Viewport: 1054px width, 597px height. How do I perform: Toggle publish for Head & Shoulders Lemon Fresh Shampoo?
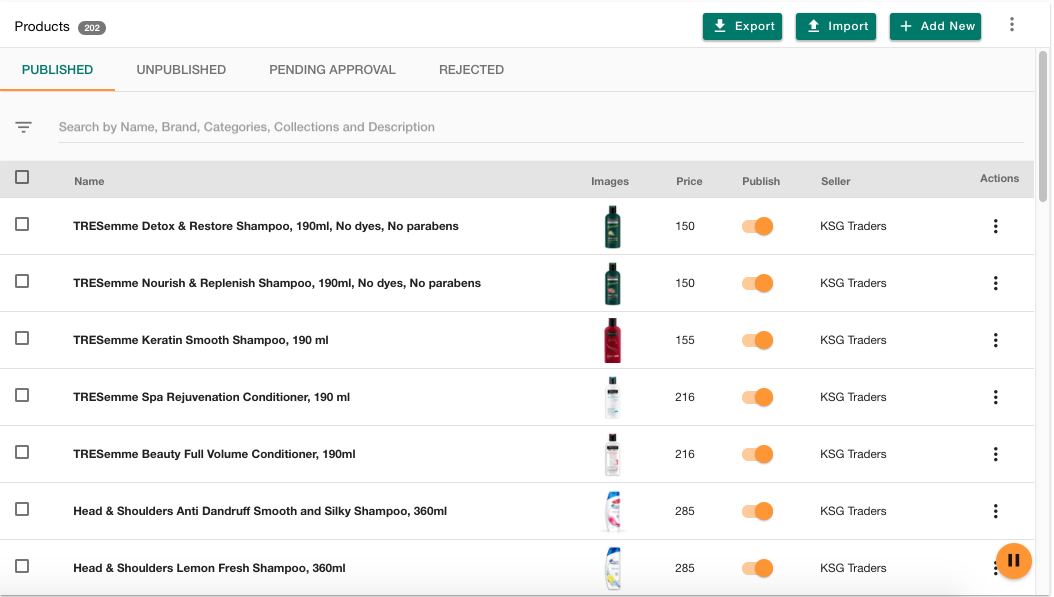tap(758, 568)
